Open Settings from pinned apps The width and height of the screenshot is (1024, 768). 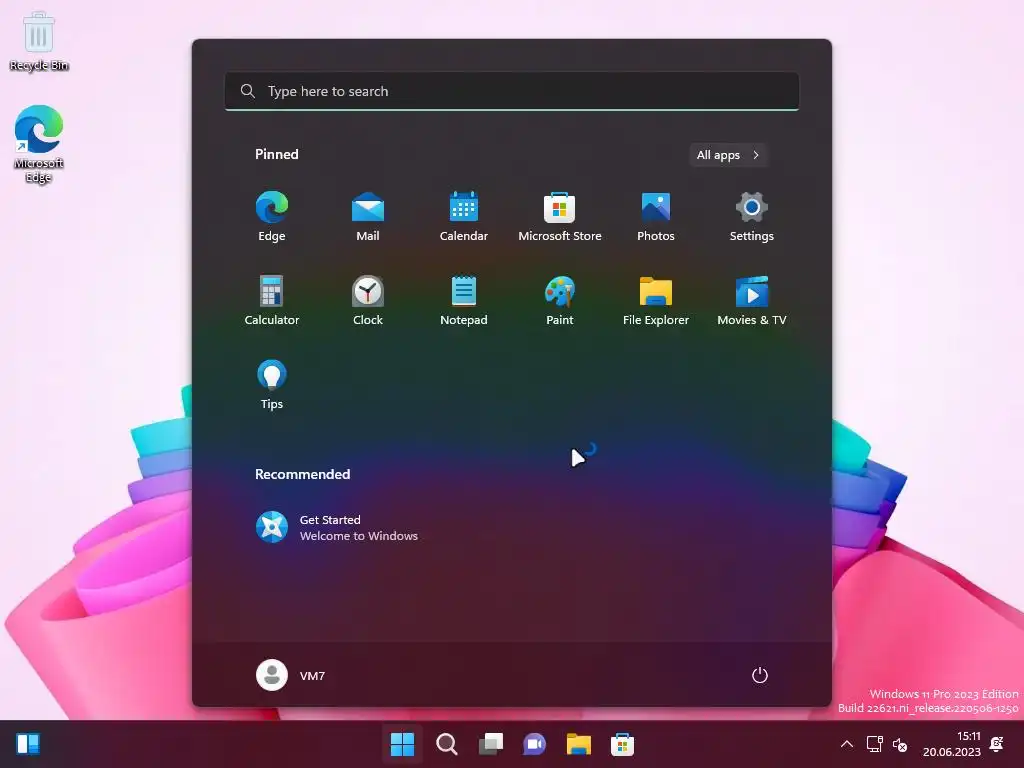tap(752, 217)
